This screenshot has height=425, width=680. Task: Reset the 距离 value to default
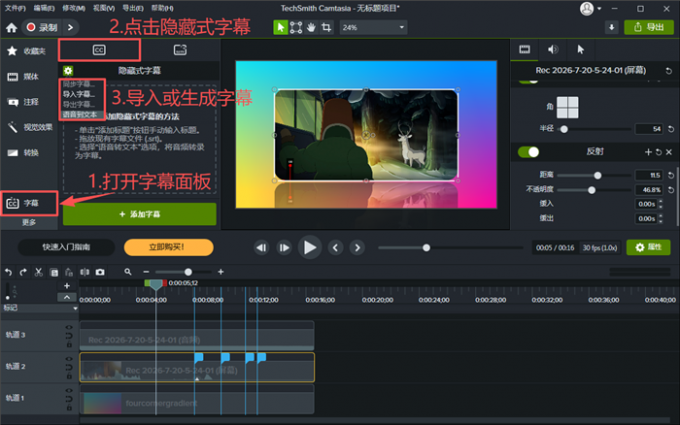coord(671,175)
